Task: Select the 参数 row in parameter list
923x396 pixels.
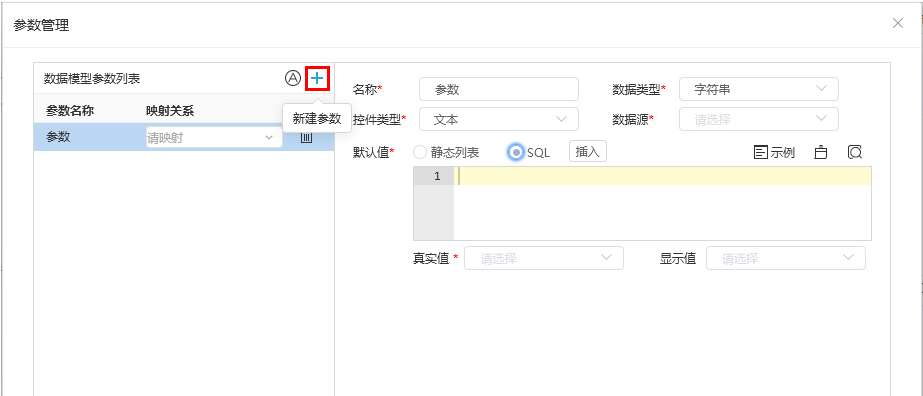Action: (184, 137)
